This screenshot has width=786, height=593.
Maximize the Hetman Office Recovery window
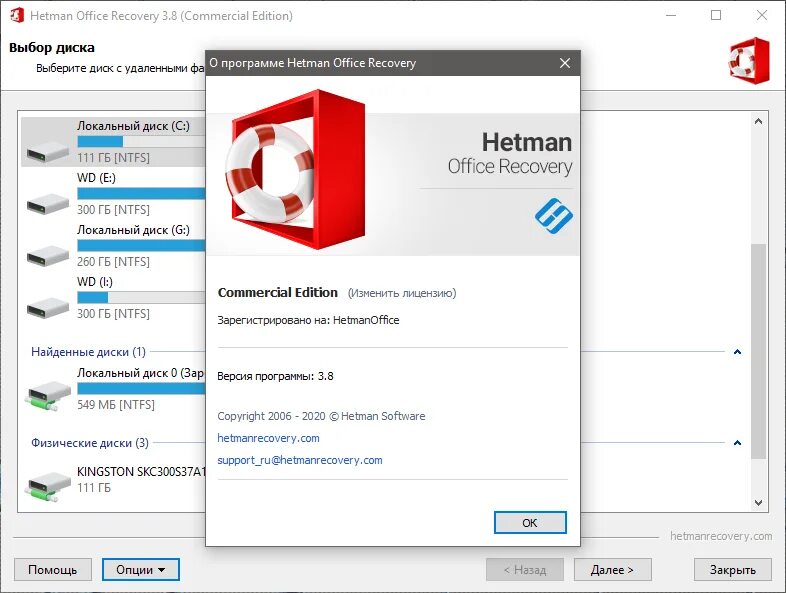click(716, 16)
